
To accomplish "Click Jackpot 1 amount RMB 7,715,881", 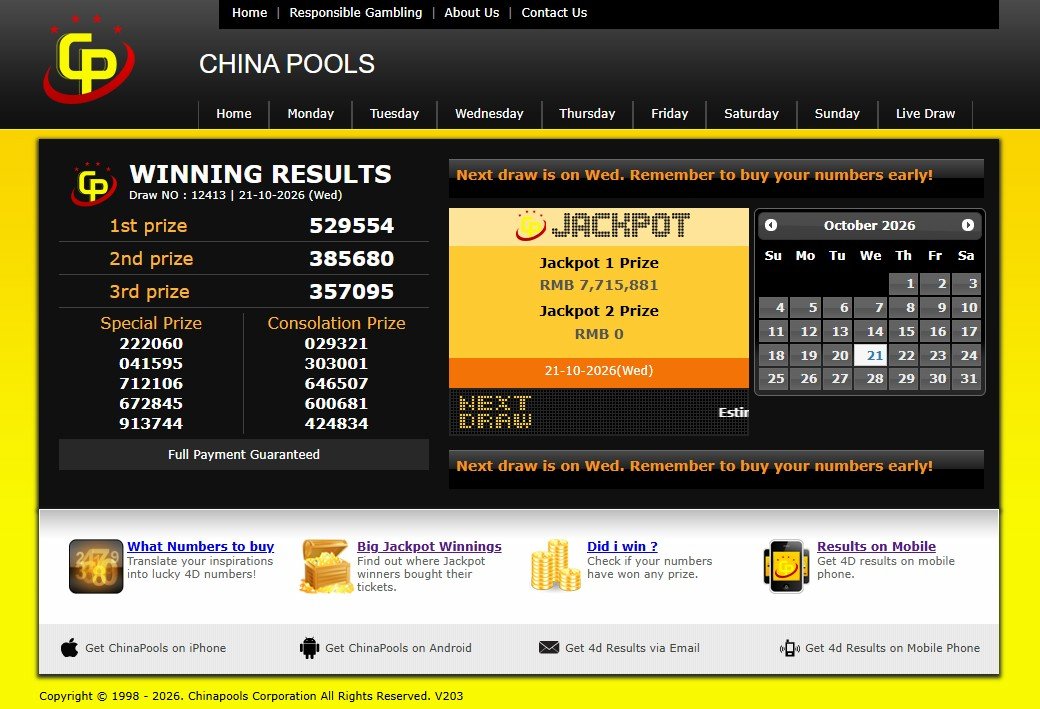I will [x=599, y=285].
